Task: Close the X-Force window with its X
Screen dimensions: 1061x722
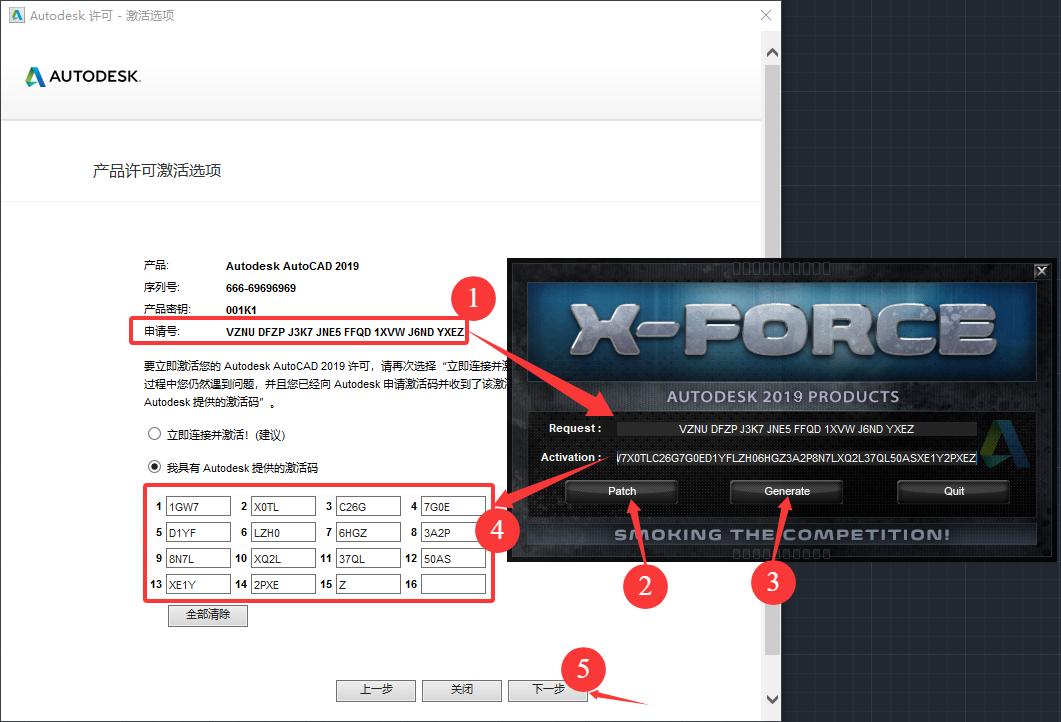Action: point(1041,270)
